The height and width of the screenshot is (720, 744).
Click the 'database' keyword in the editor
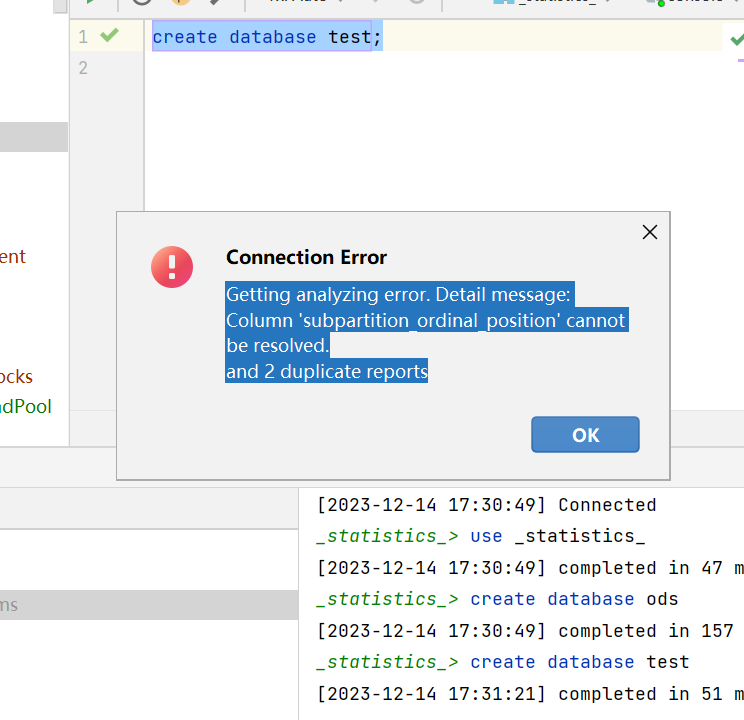(273, 37)
